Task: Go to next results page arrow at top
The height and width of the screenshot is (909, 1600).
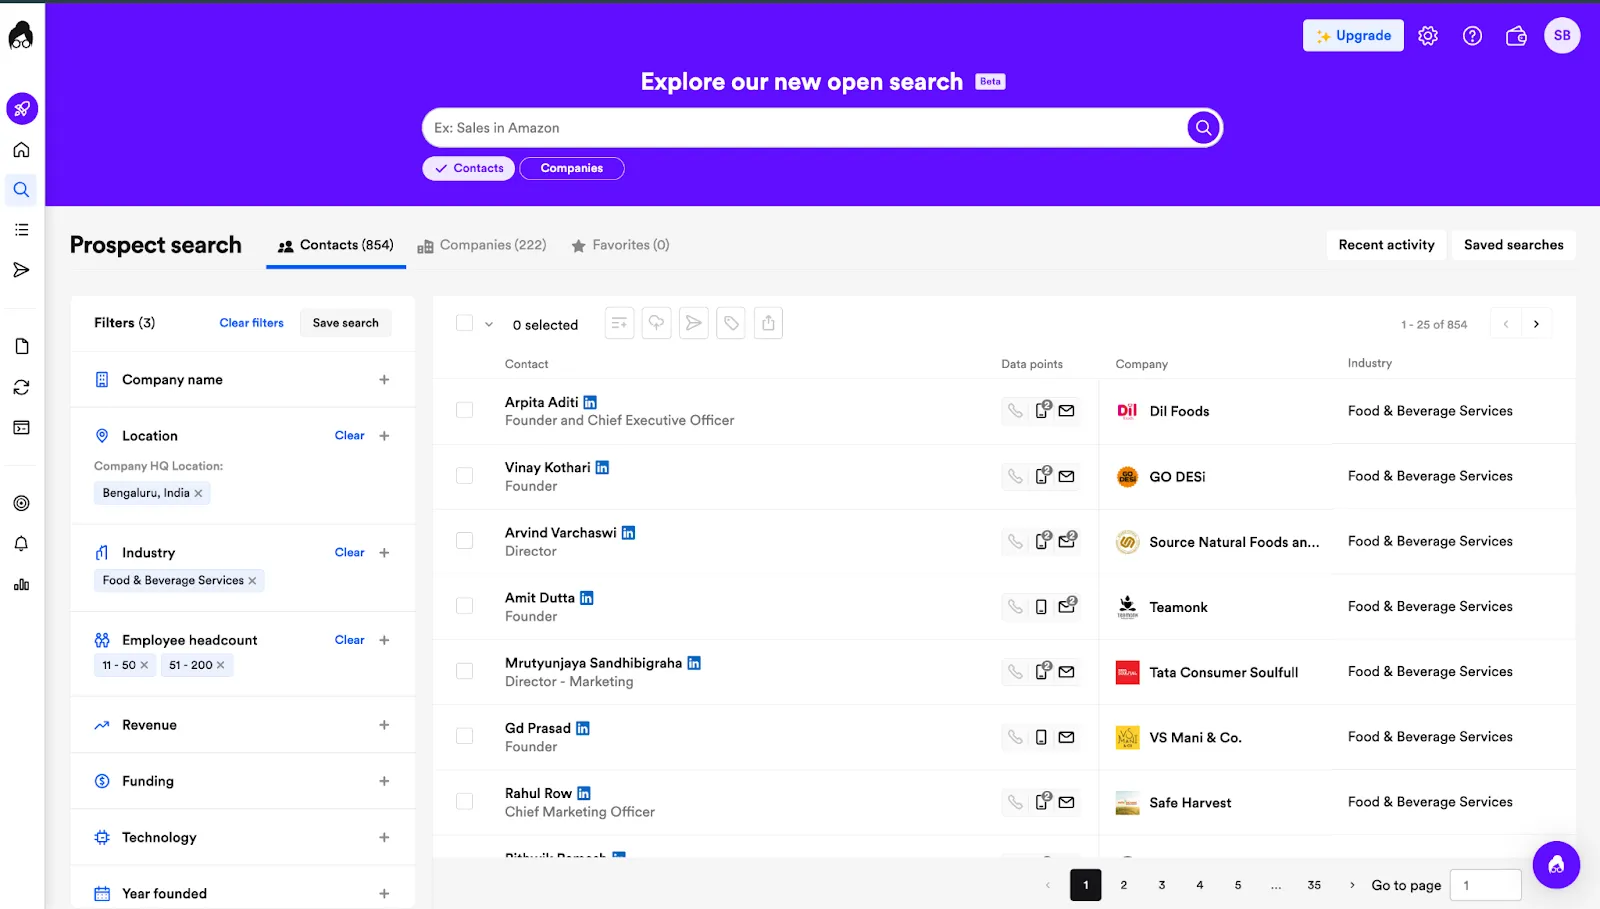Action: (1536, 324)
